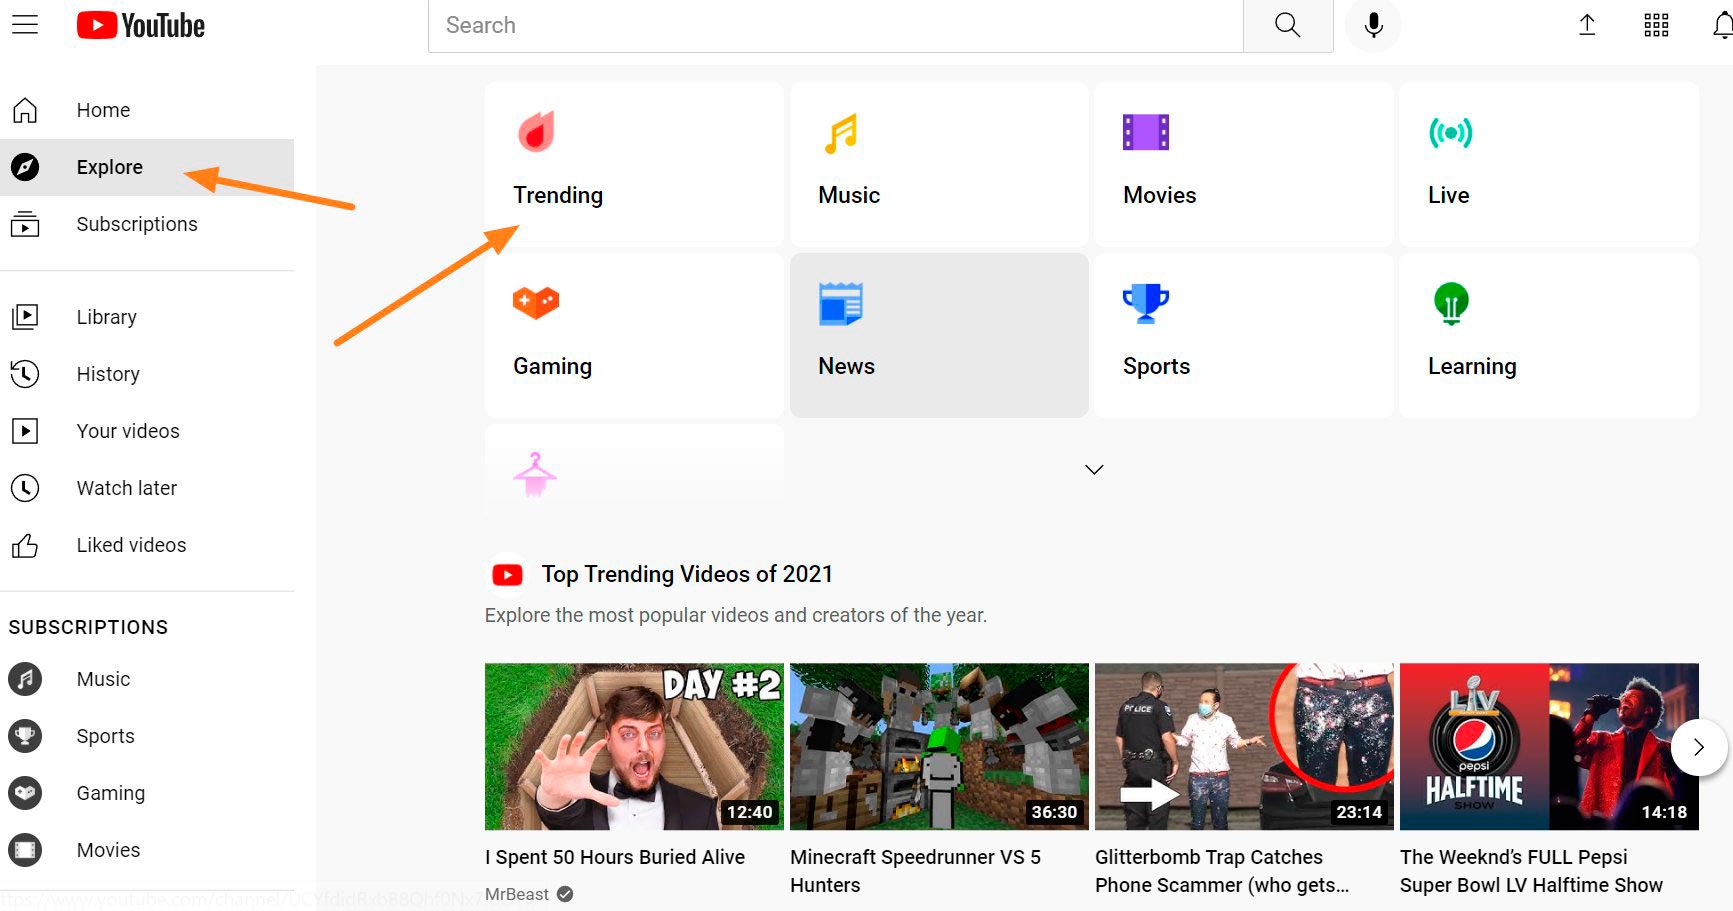The image size is (1733, 911).
Task: Click the Liked videos thumbs-up icon
Action: coord(25,545)
